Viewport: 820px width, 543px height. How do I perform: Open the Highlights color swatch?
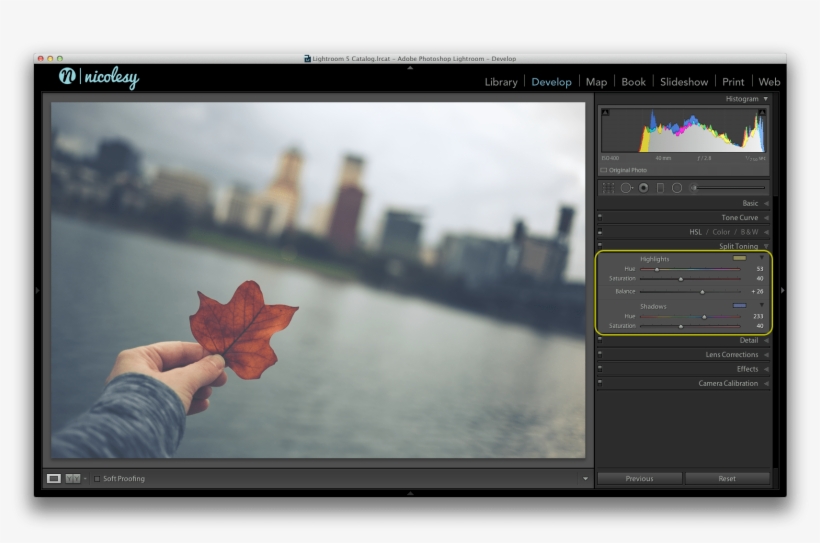(739, 258)
